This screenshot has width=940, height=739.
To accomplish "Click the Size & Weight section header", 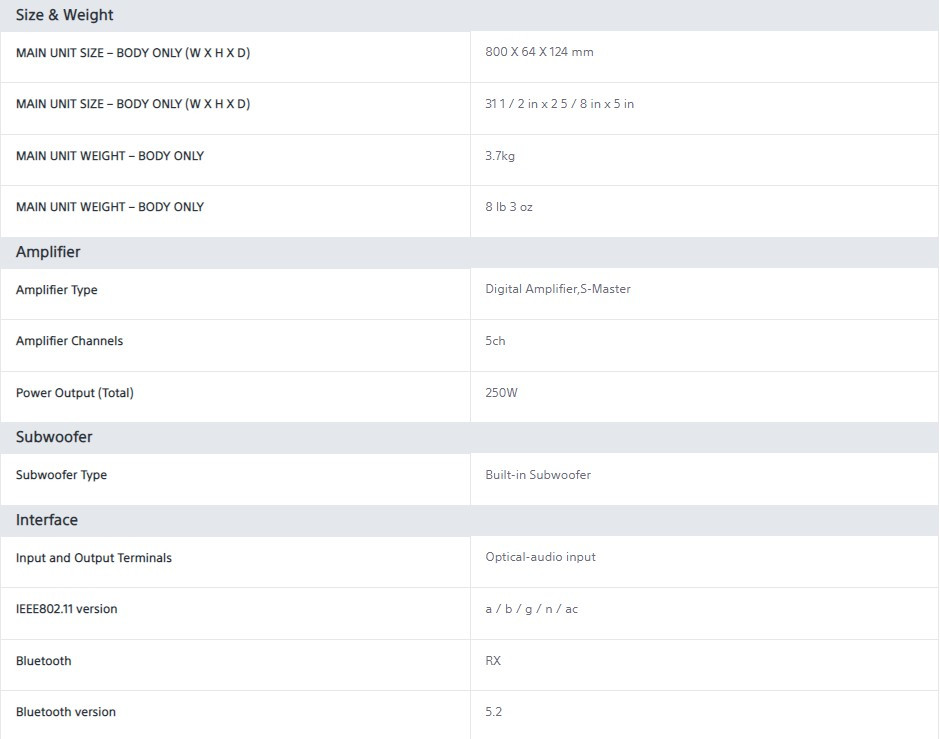I will (x=65, y=15).
